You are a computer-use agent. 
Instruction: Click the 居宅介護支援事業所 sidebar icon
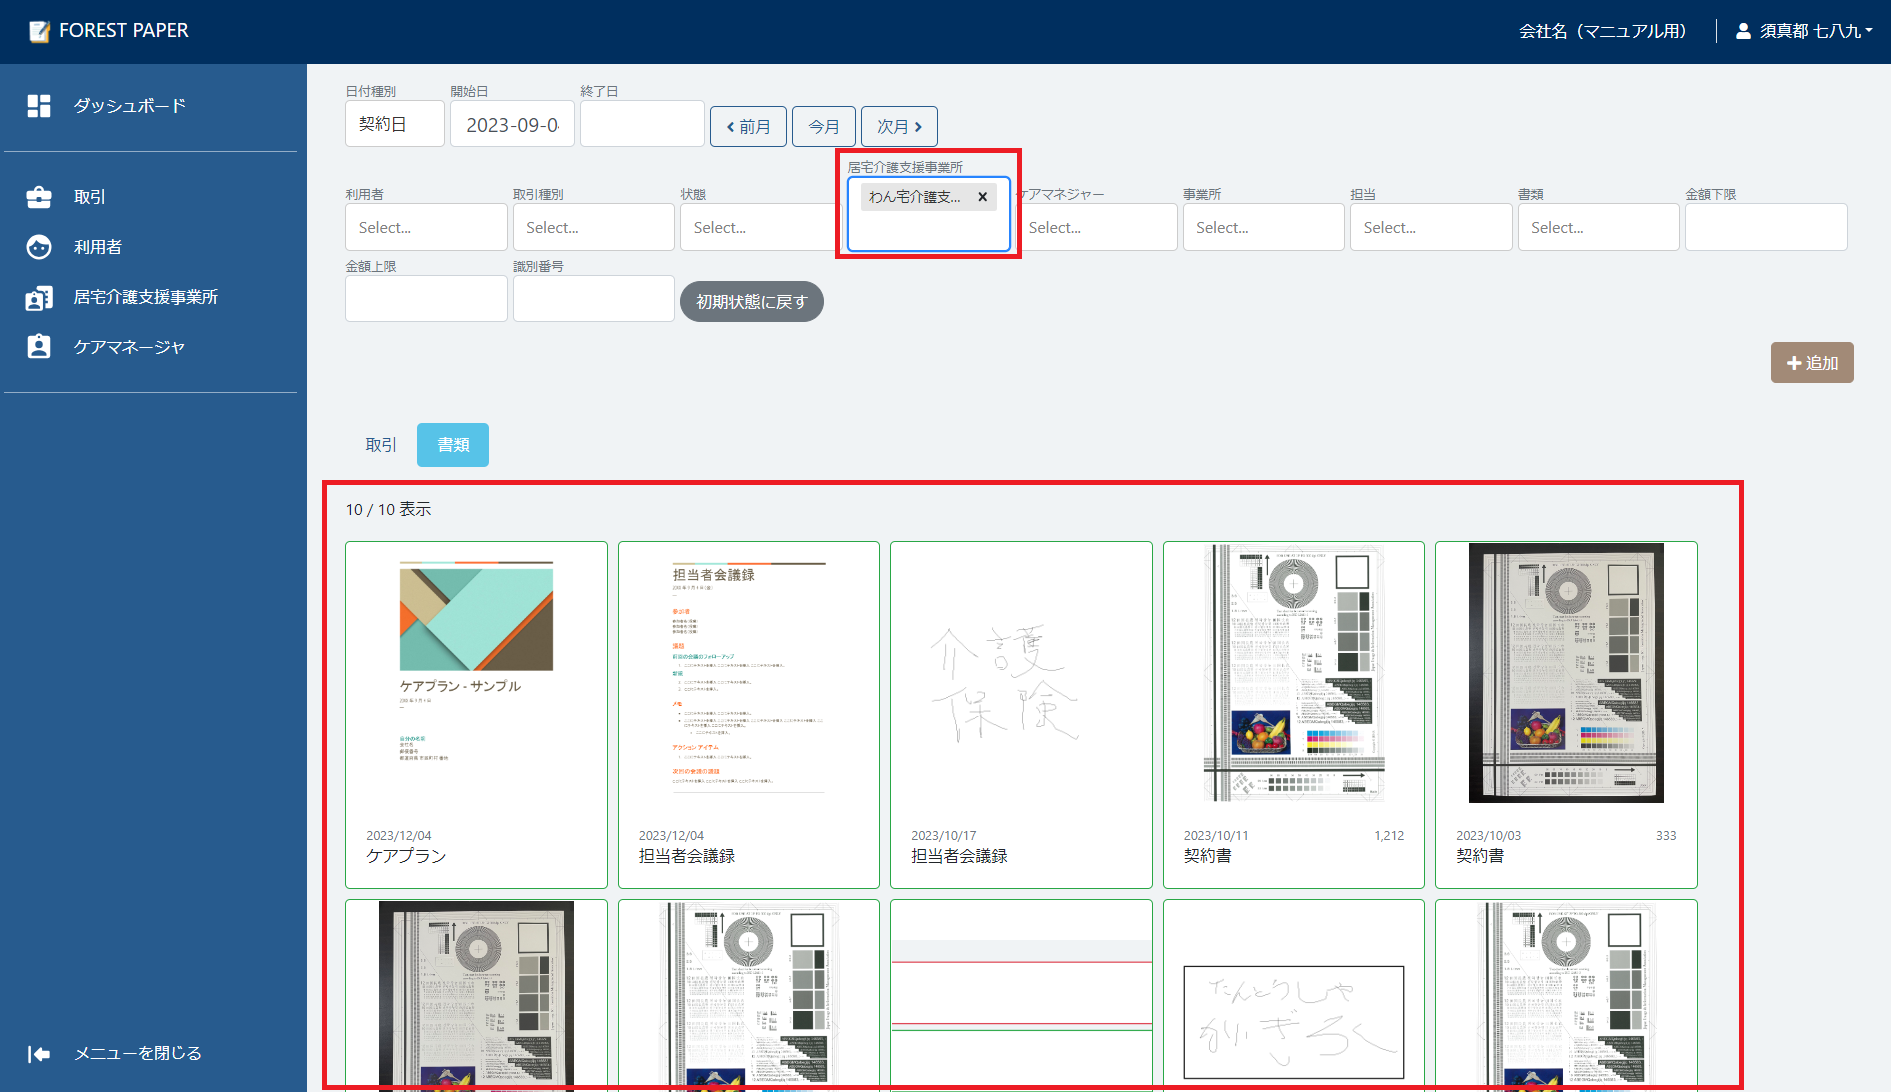39,297
